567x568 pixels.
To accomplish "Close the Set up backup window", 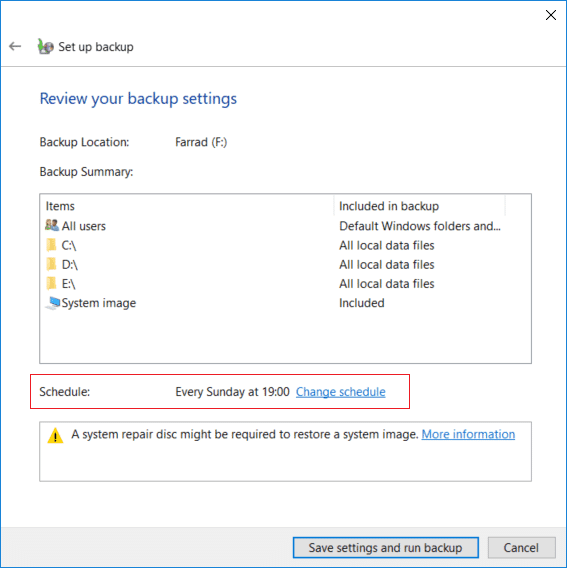I will pos(551,15).
